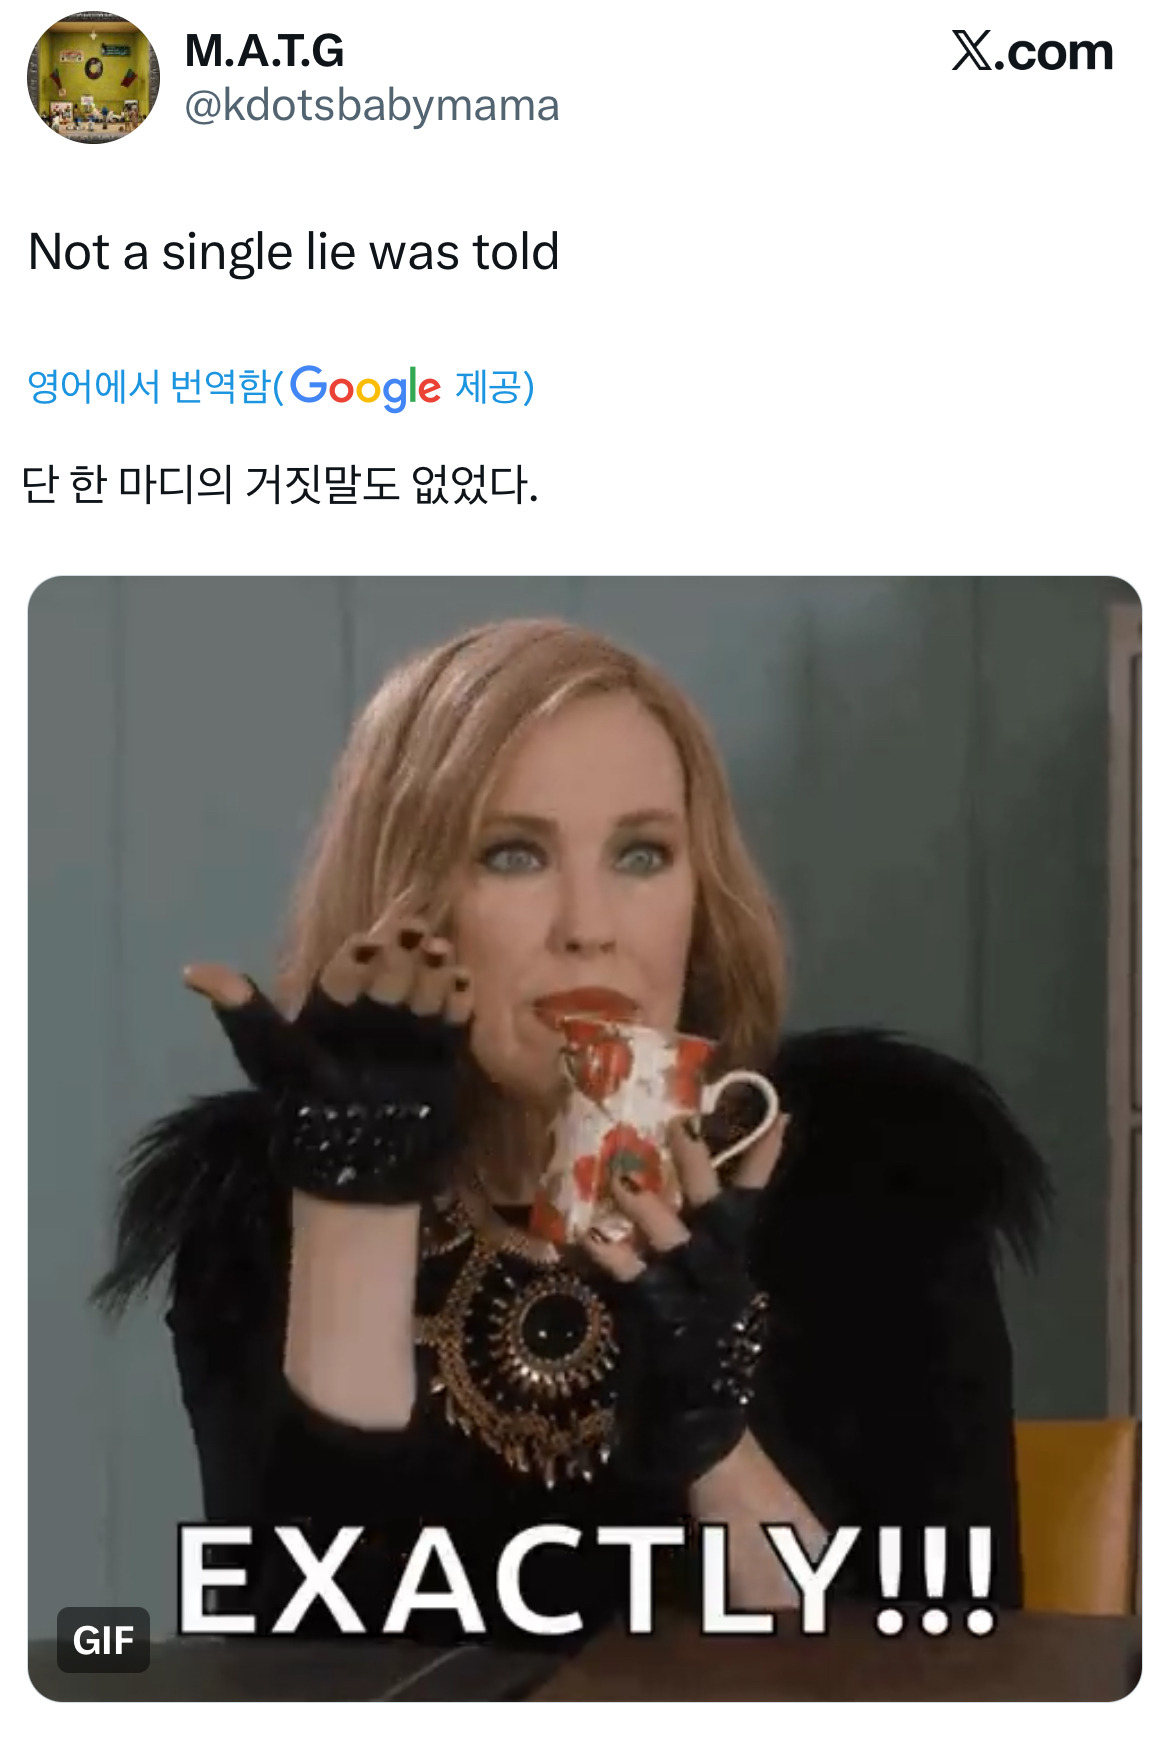Viewport: 1170px width, 1756px height.
Task: Click the GIF badge on the media
Action: pos(103,1640)
